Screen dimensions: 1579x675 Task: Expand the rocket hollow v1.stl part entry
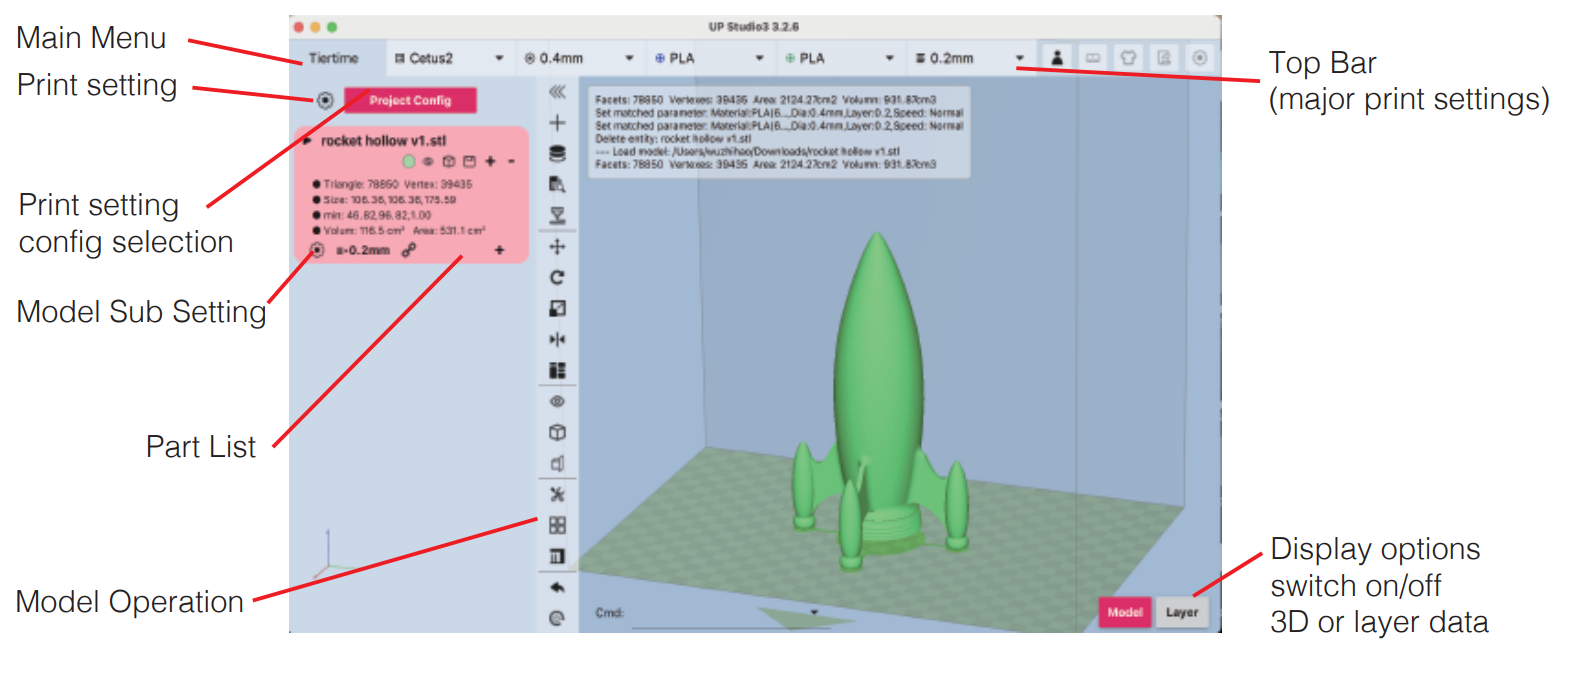[x=308, y=141]
